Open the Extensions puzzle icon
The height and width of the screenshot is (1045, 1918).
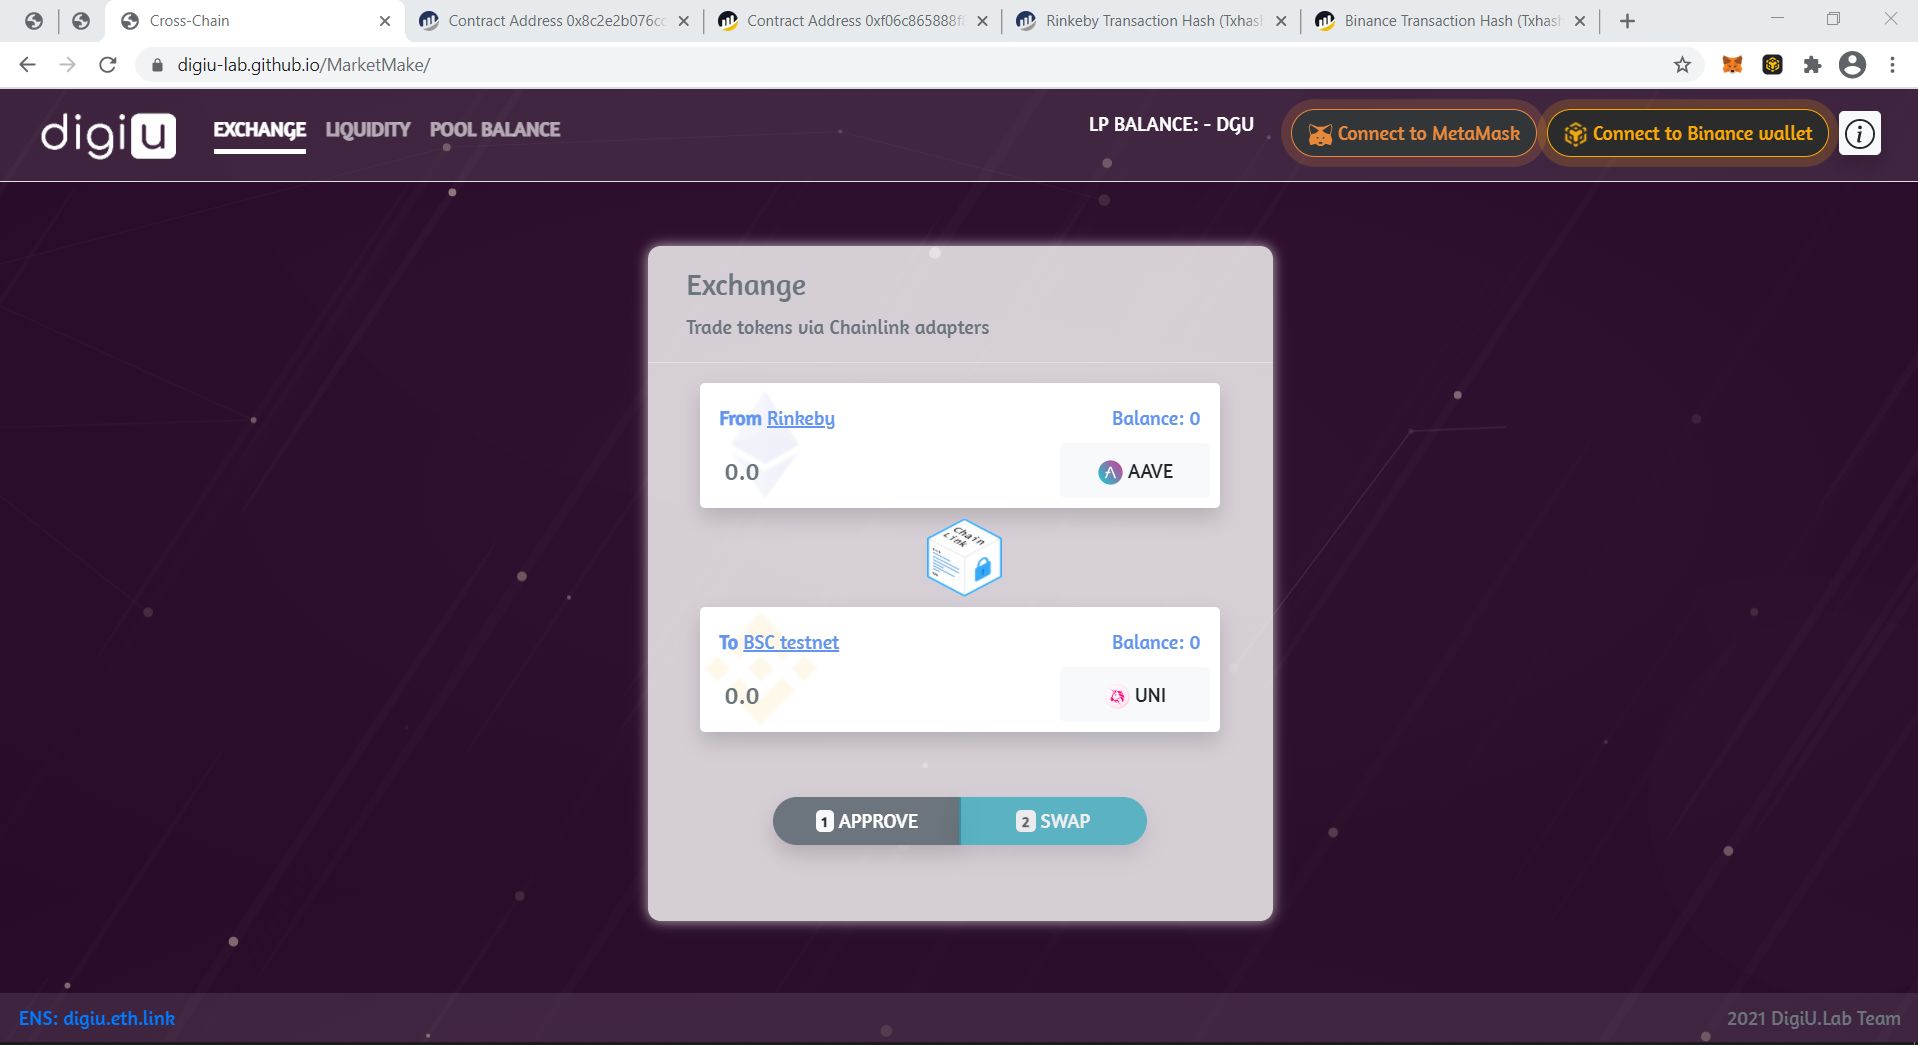1812,65
